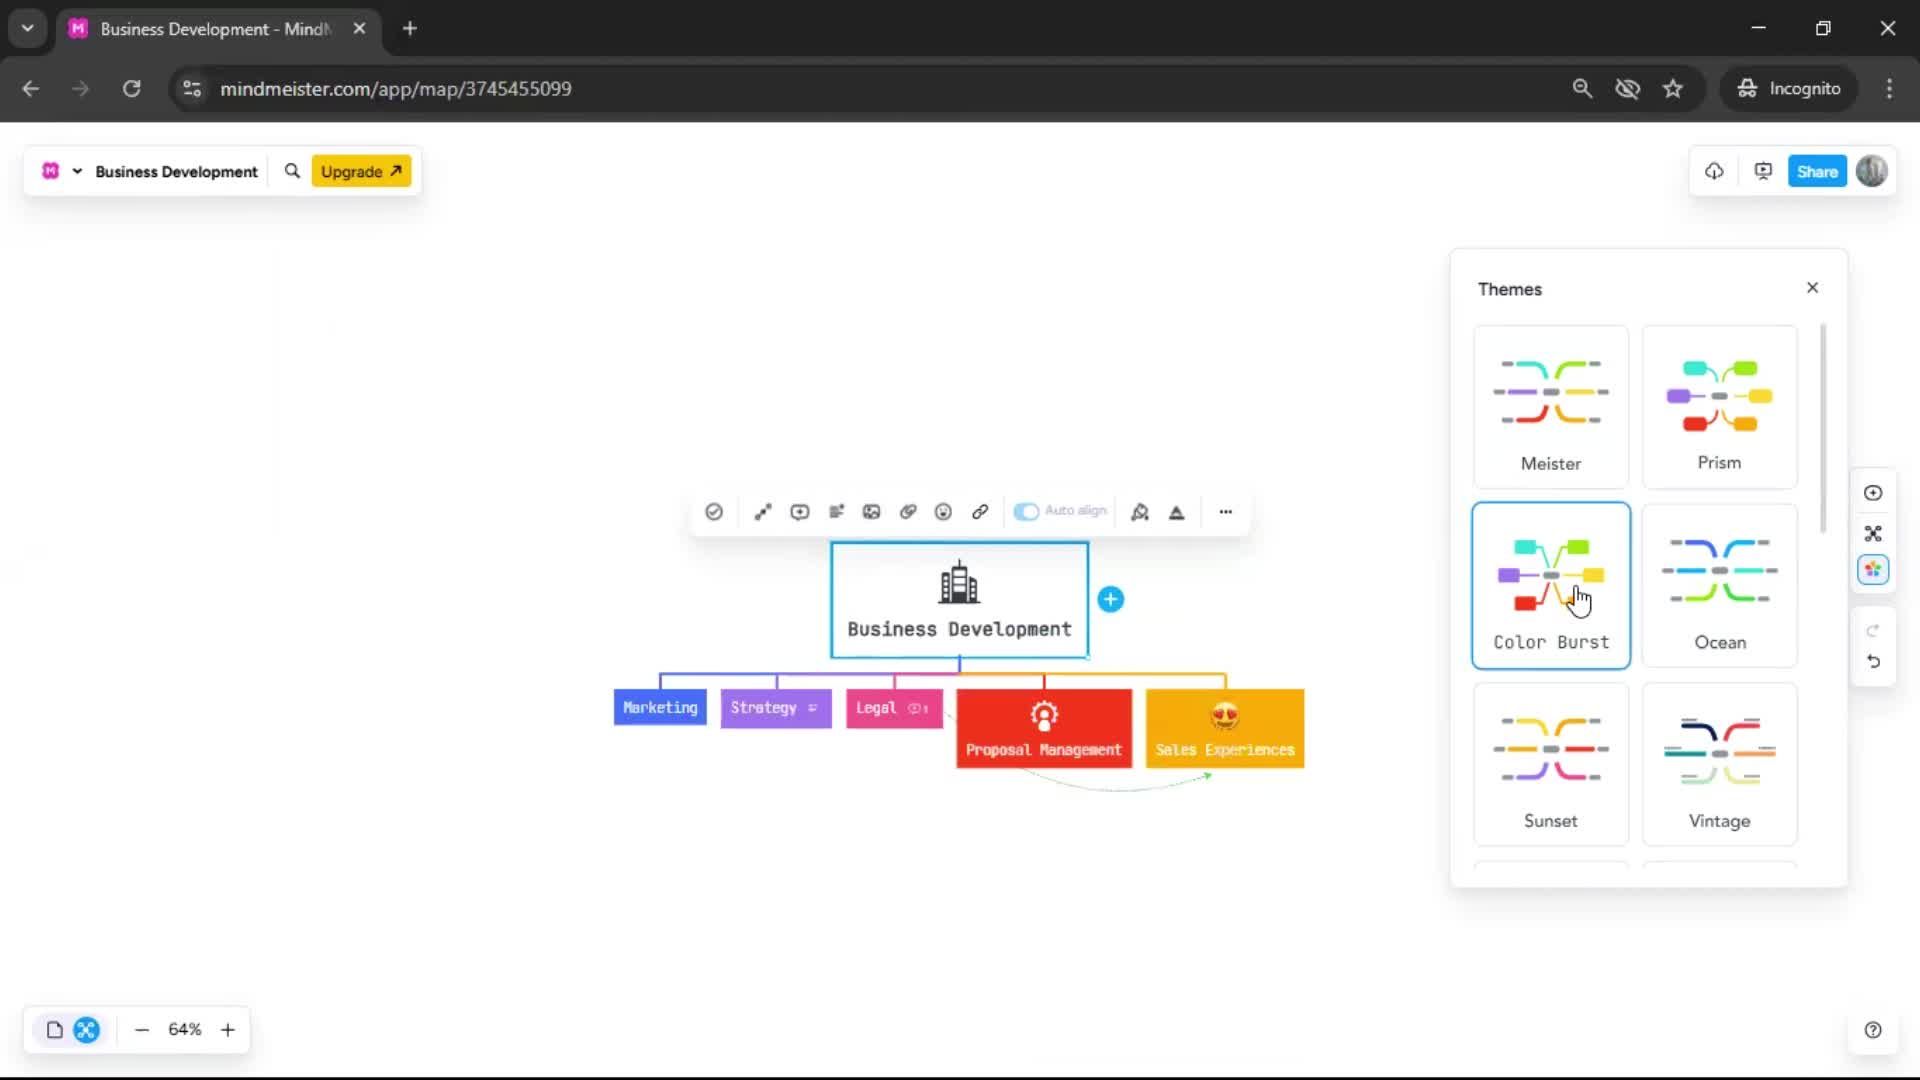Viewport: 1920px width, 1080px height.
Task: Open the fill color style tool
Action: 1140,512
